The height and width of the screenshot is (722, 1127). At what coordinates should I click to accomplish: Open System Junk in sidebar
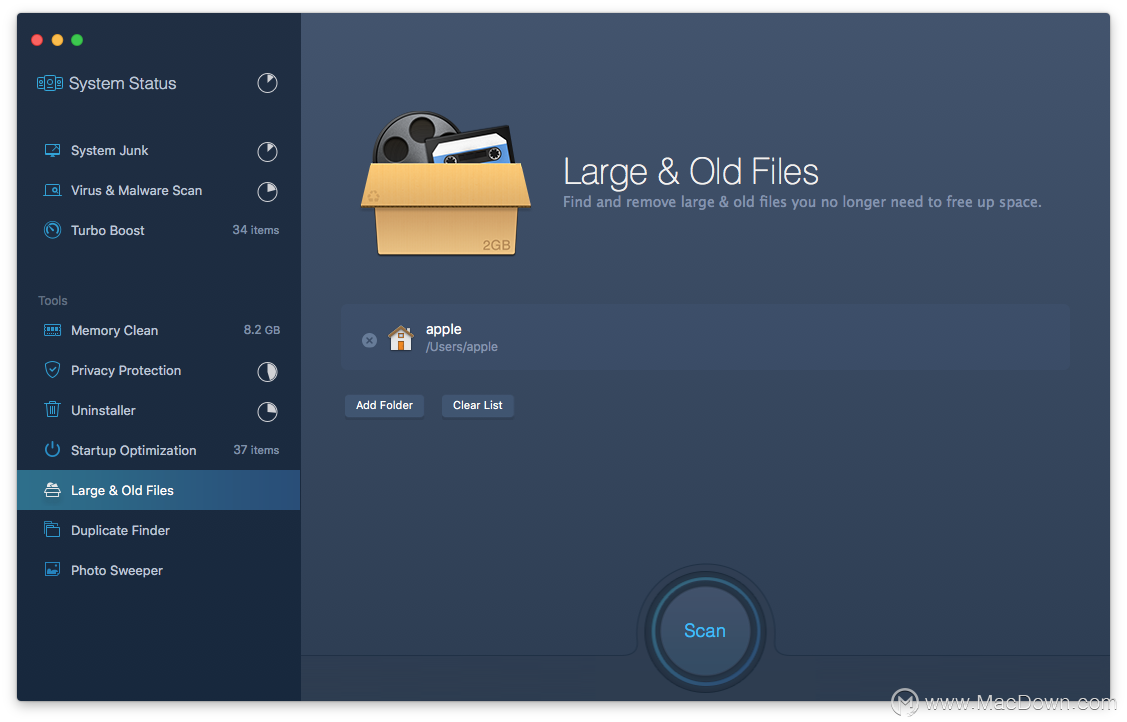click(109, 150)
